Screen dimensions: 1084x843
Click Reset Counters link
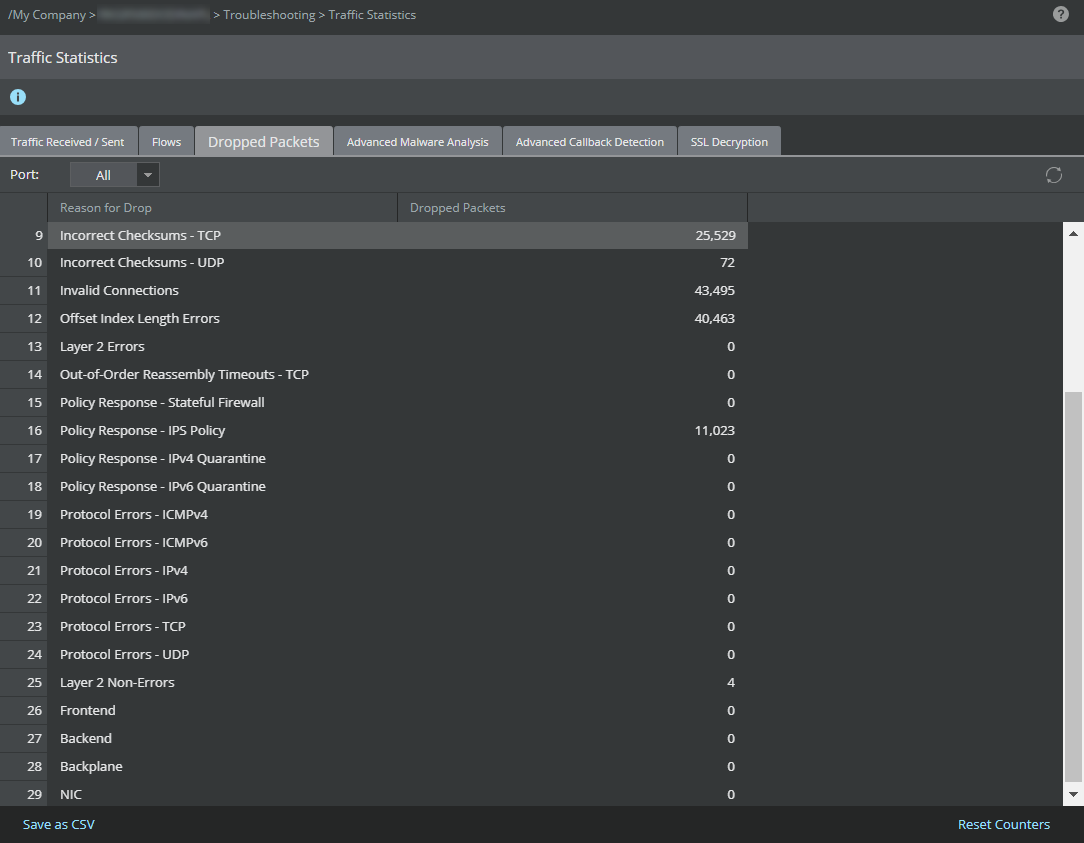pyautogui.click(x=1004, y=824)
